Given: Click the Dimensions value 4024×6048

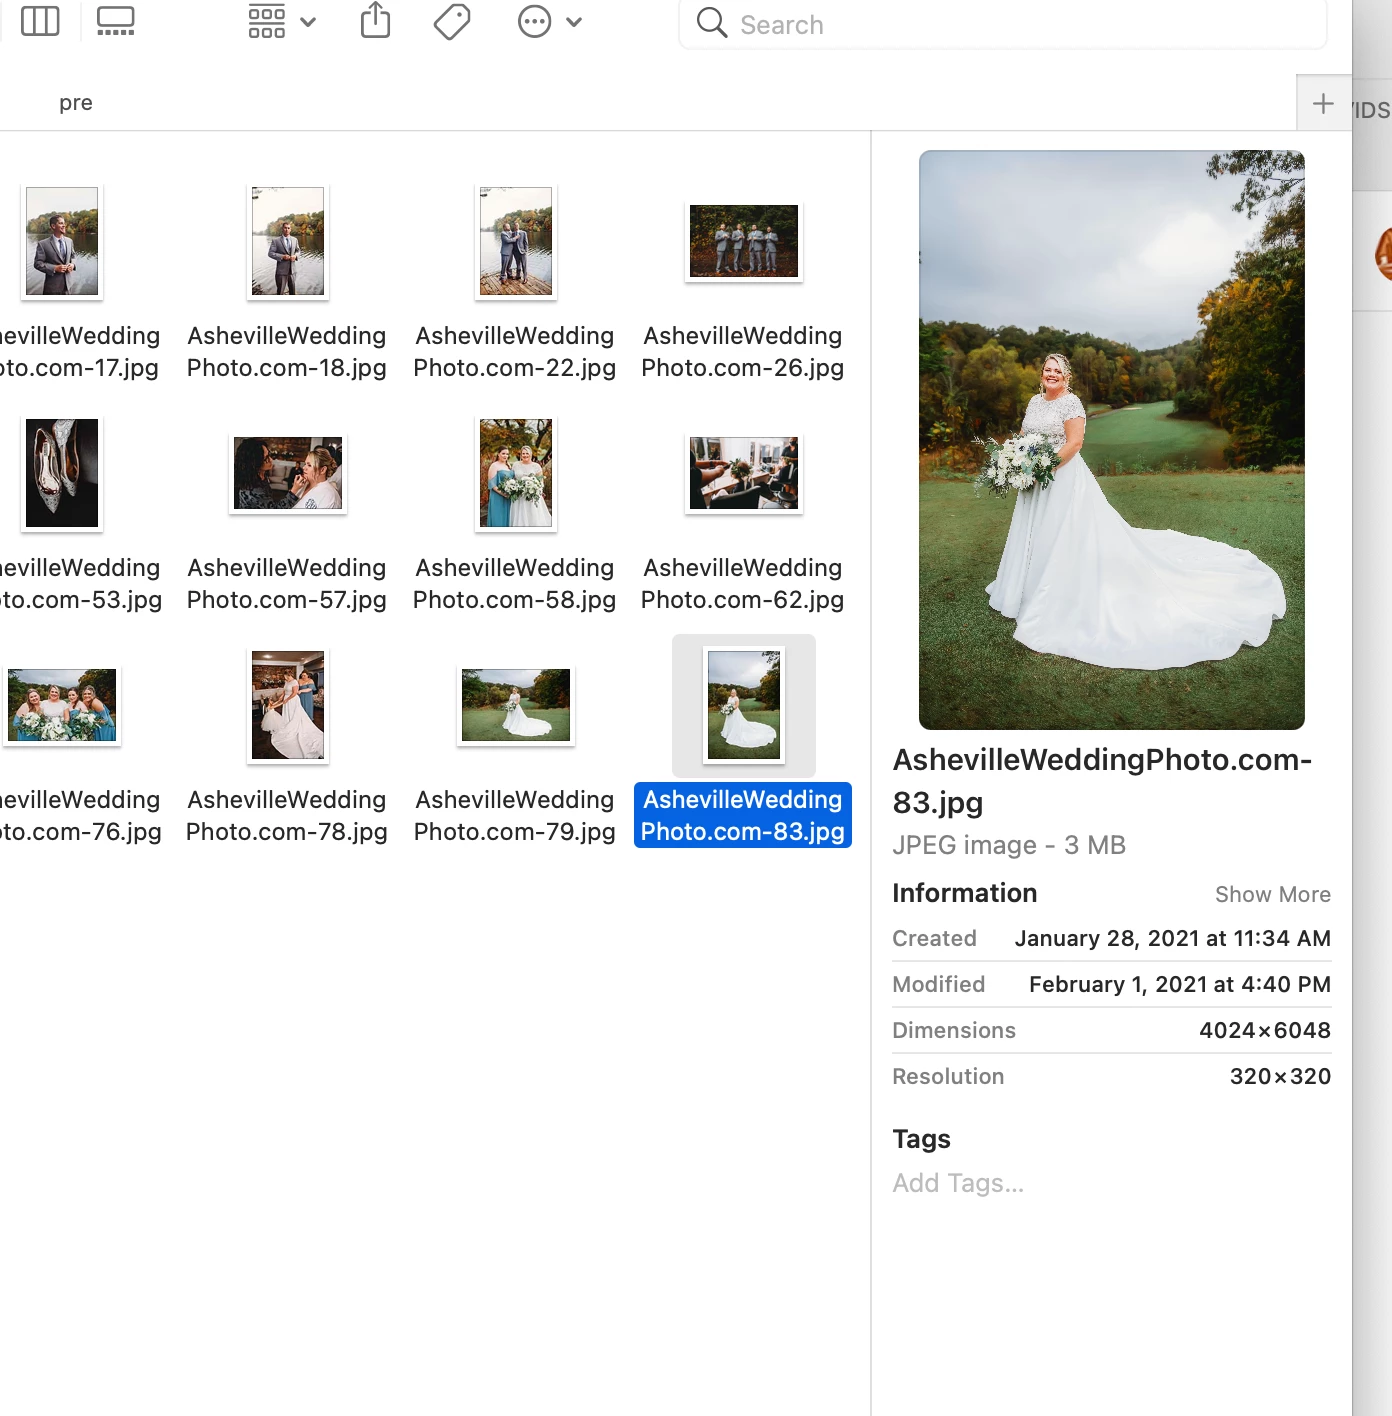Looking at the screenshot, I should (x=1265, y=1031).
